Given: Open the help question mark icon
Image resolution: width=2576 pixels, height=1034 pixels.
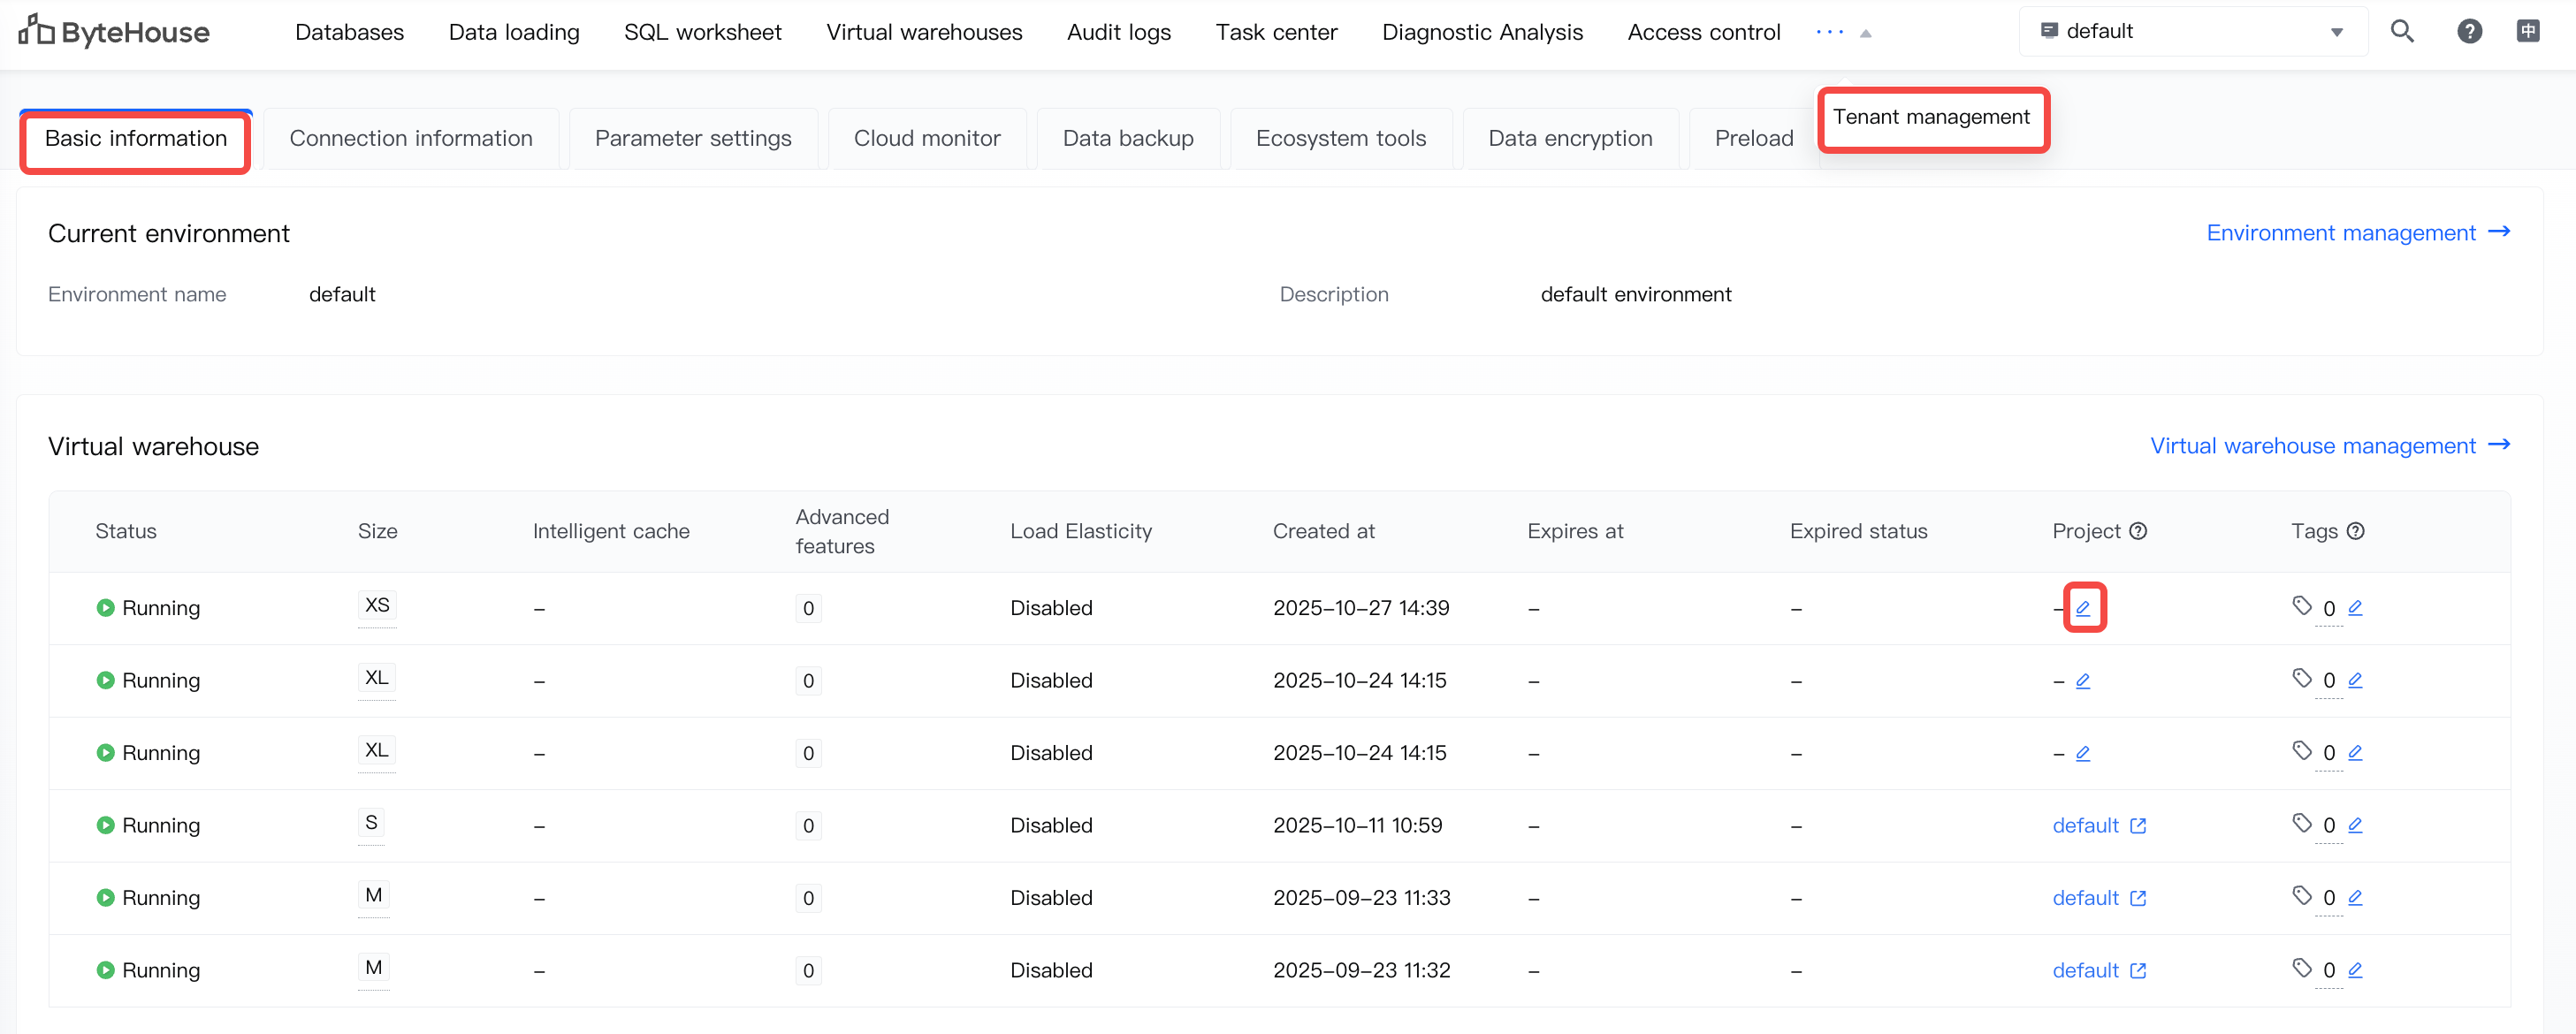Looking at the screenshot, I should tap(2469, 32).
